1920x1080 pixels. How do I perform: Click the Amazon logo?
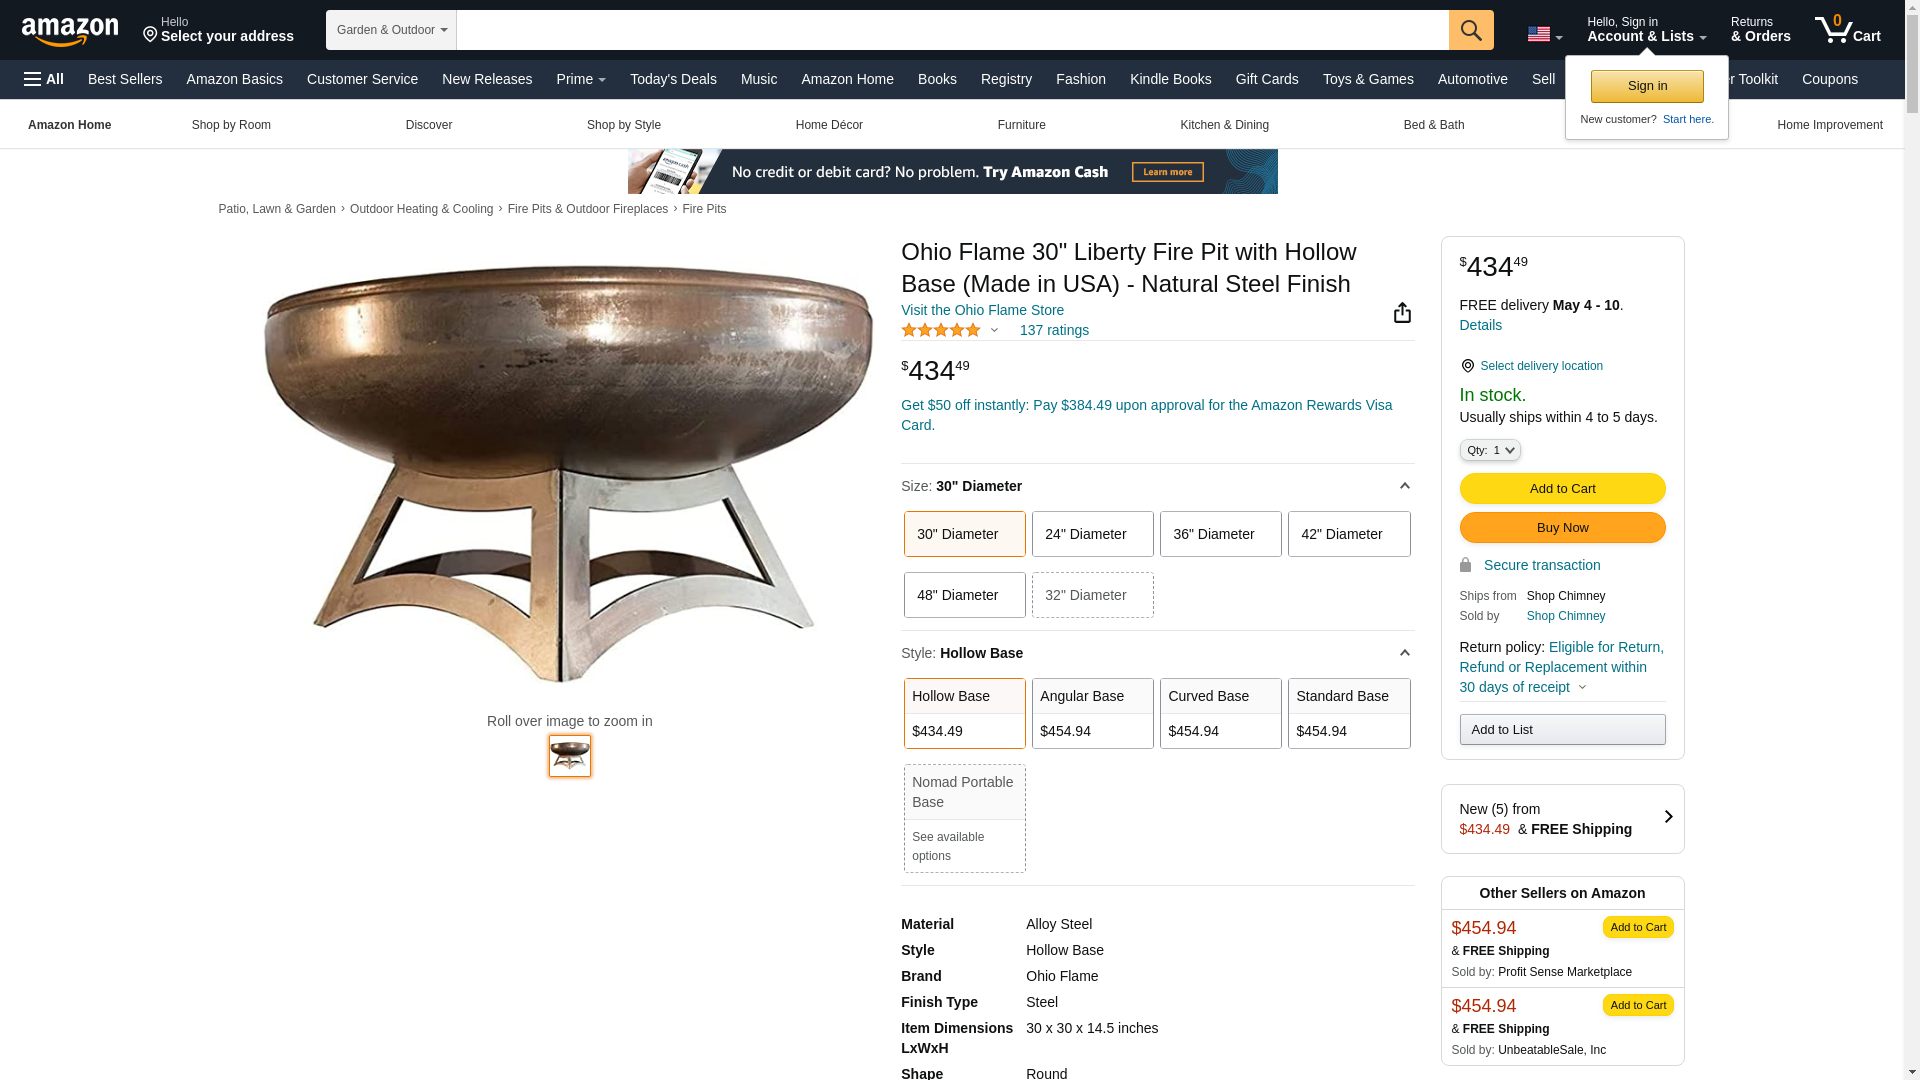click(70, 32)
